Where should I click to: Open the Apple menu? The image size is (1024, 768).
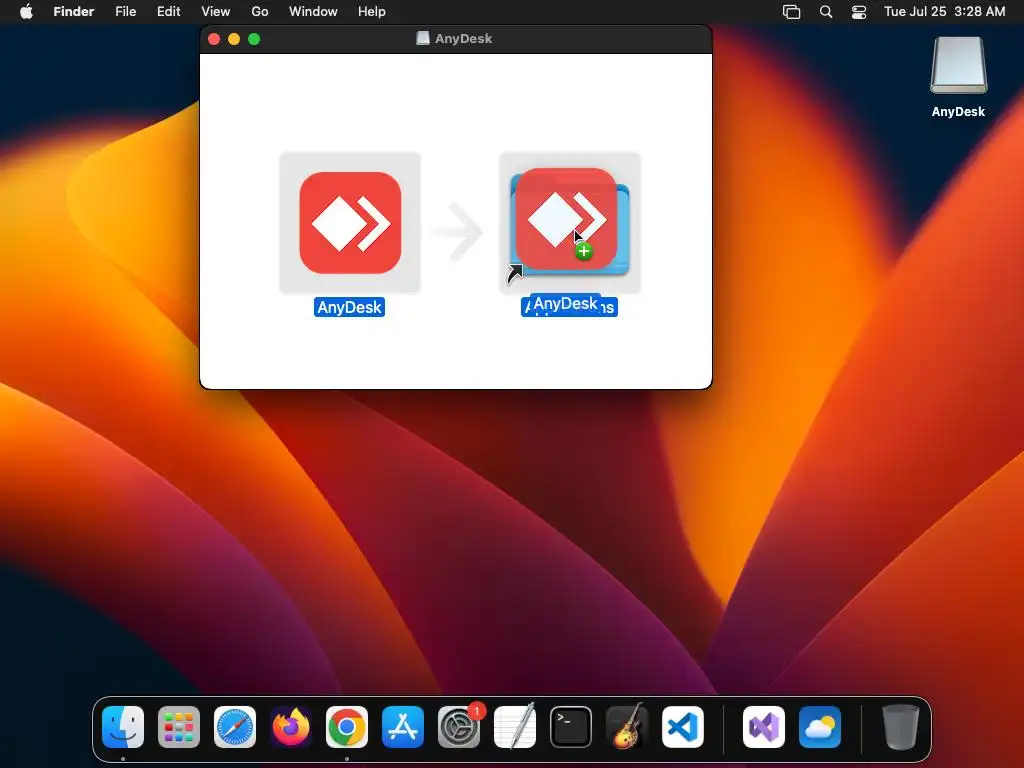[x=26, y=12]
